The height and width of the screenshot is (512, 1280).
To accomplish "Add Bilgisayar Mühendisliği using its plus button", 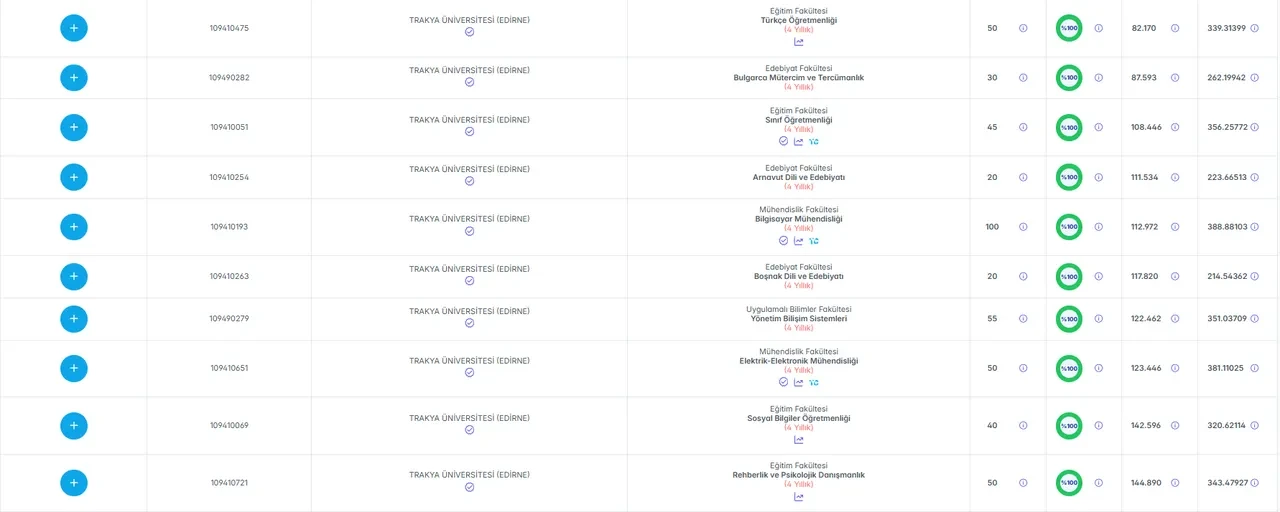I will coord(74,227).
